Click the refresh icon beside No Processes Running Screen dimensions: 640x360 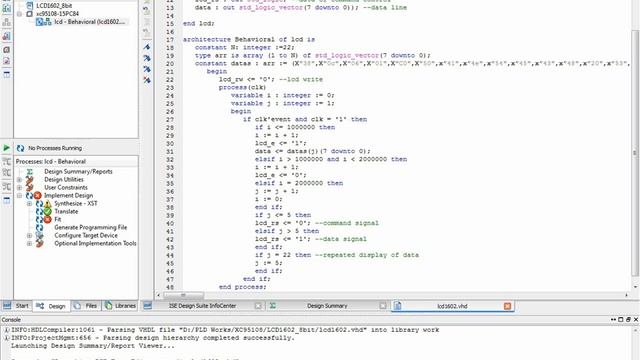coord(20,148)
